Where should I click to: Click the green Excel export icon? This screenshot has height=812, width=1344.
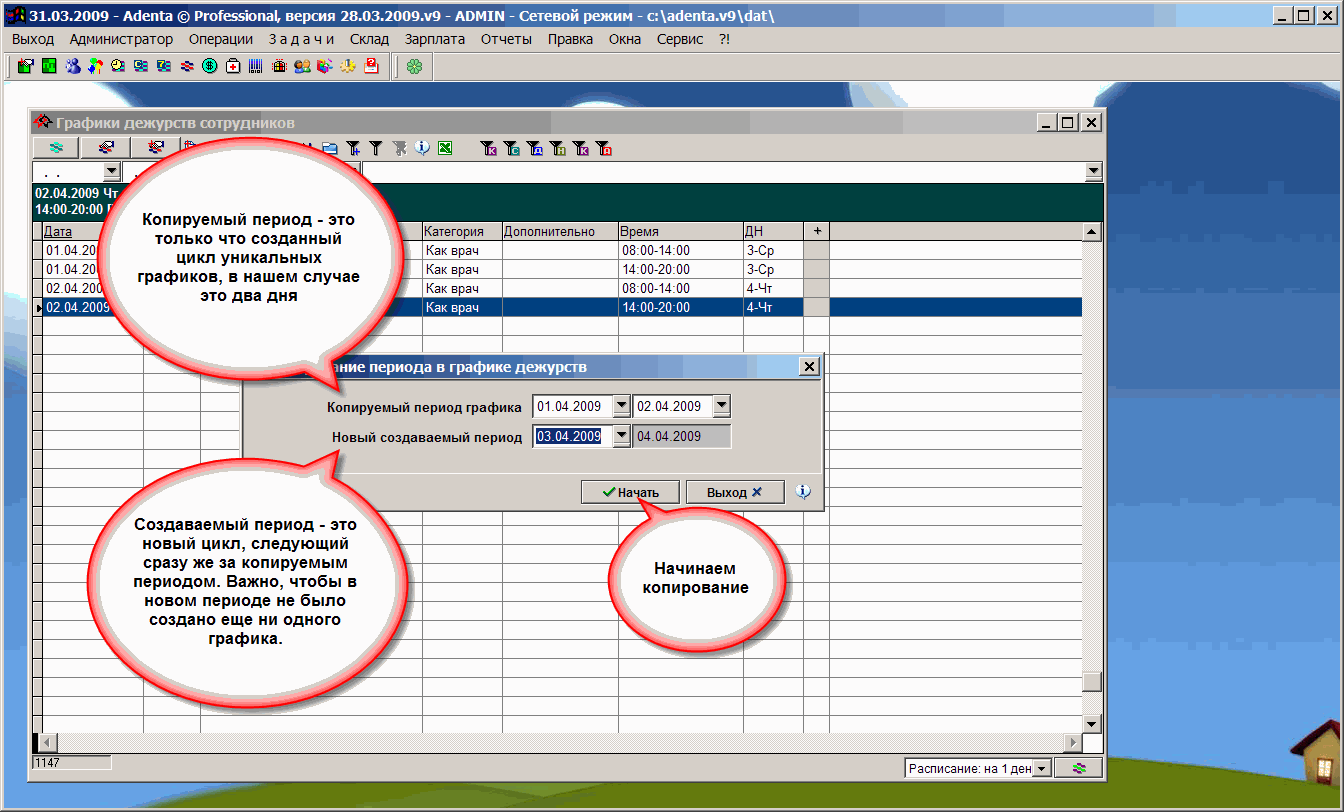click(x=445, y=148)
